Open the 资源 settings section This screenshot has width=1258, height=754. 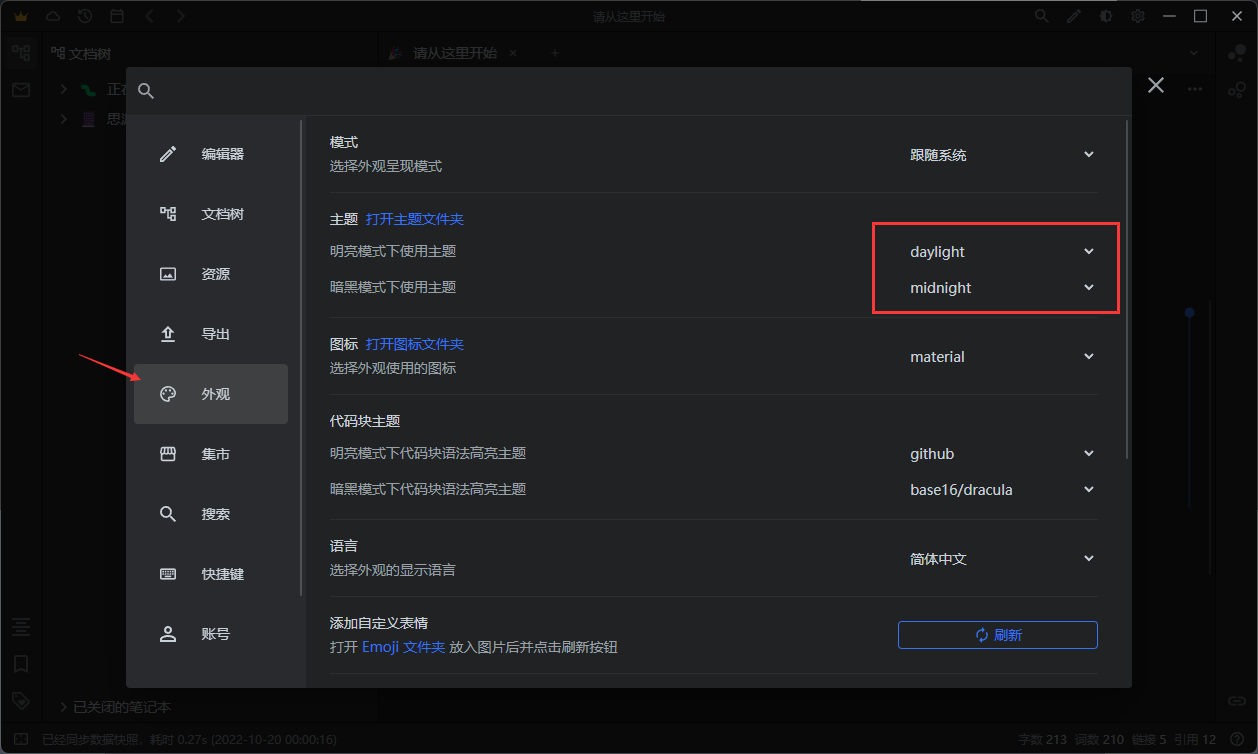coord(211,274)
